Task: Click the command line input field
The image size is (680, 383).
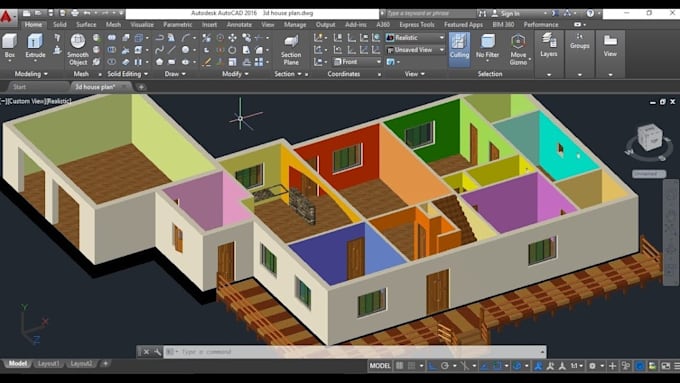Action: (x=360, y=352)
